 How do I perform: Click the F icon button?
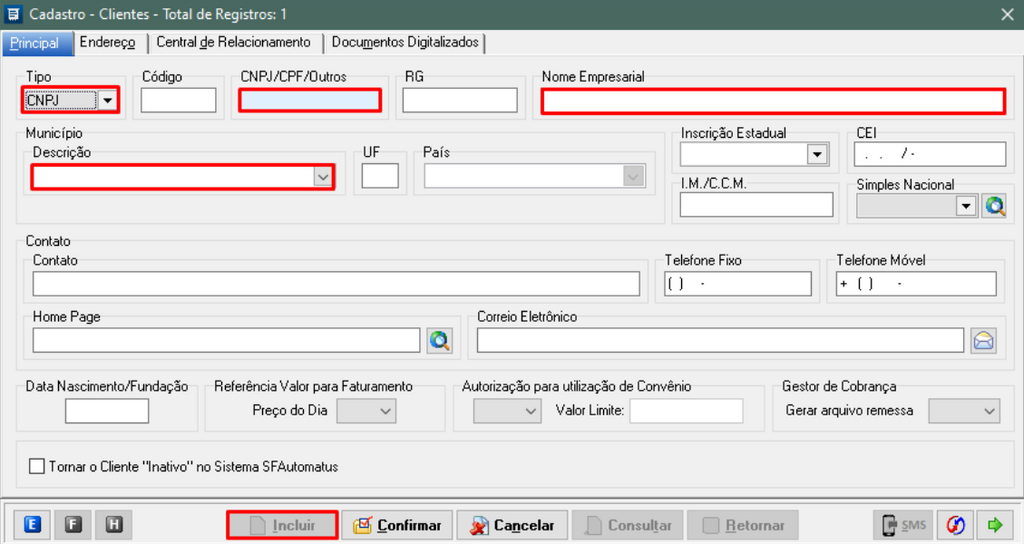(73, 524)
